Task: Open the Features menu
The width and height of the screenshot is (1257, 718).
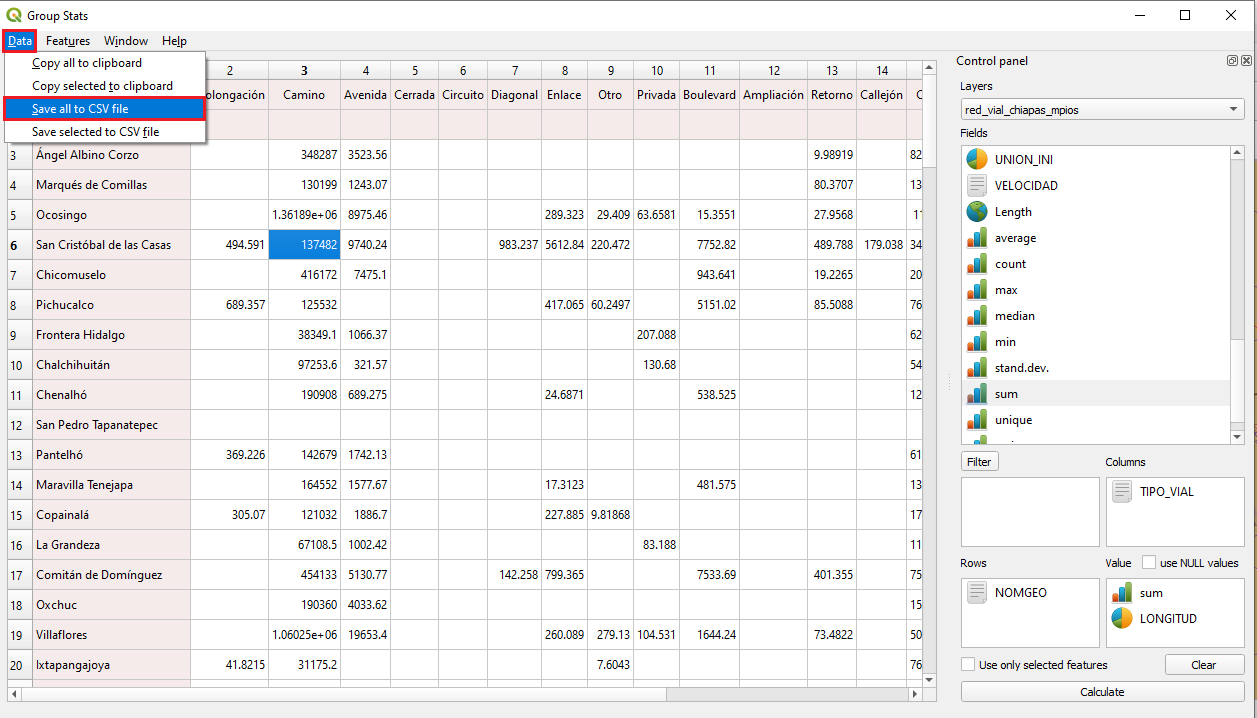Action: click(68, 41)
